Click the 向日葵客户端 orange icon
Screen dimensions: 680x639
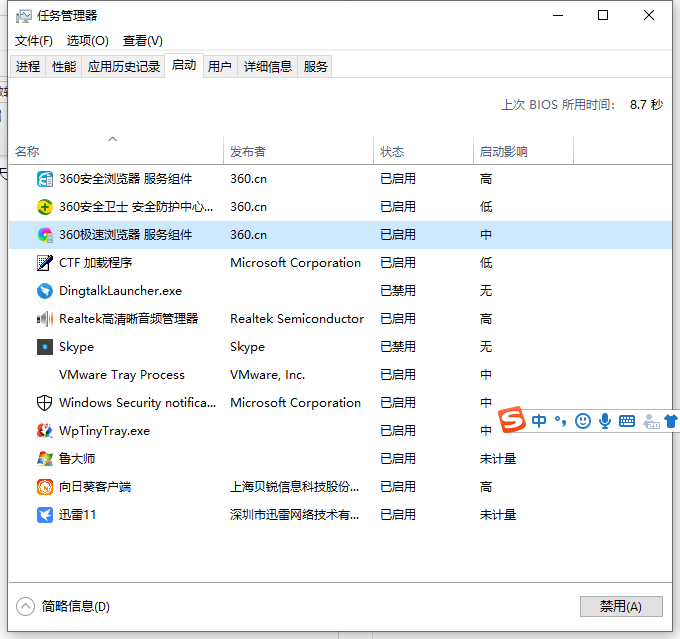click(45, 487)
